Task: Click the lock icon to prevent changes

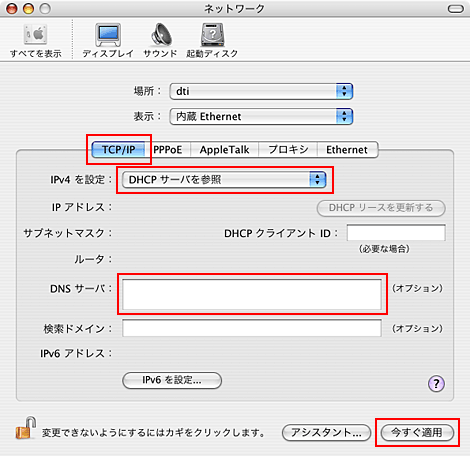Action: click(x=26, y=428)
